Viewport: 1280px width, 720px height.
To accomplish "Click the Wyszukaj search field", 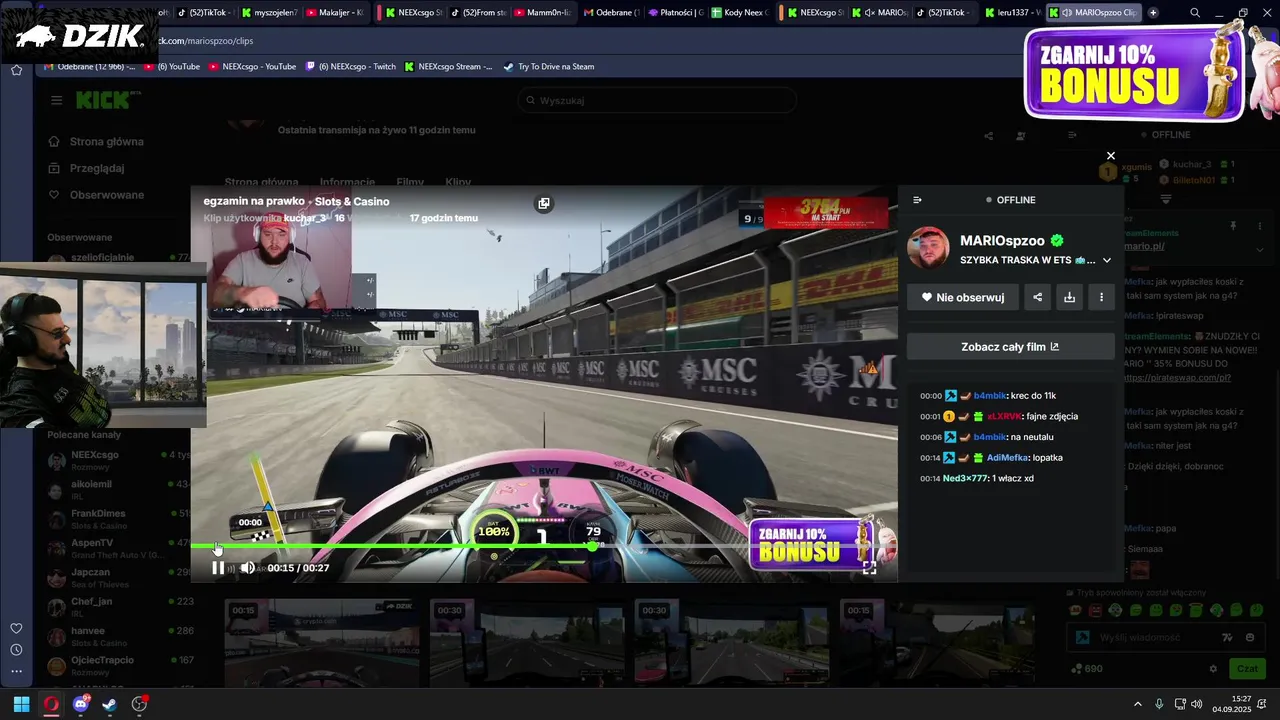I will pos(657,100).
